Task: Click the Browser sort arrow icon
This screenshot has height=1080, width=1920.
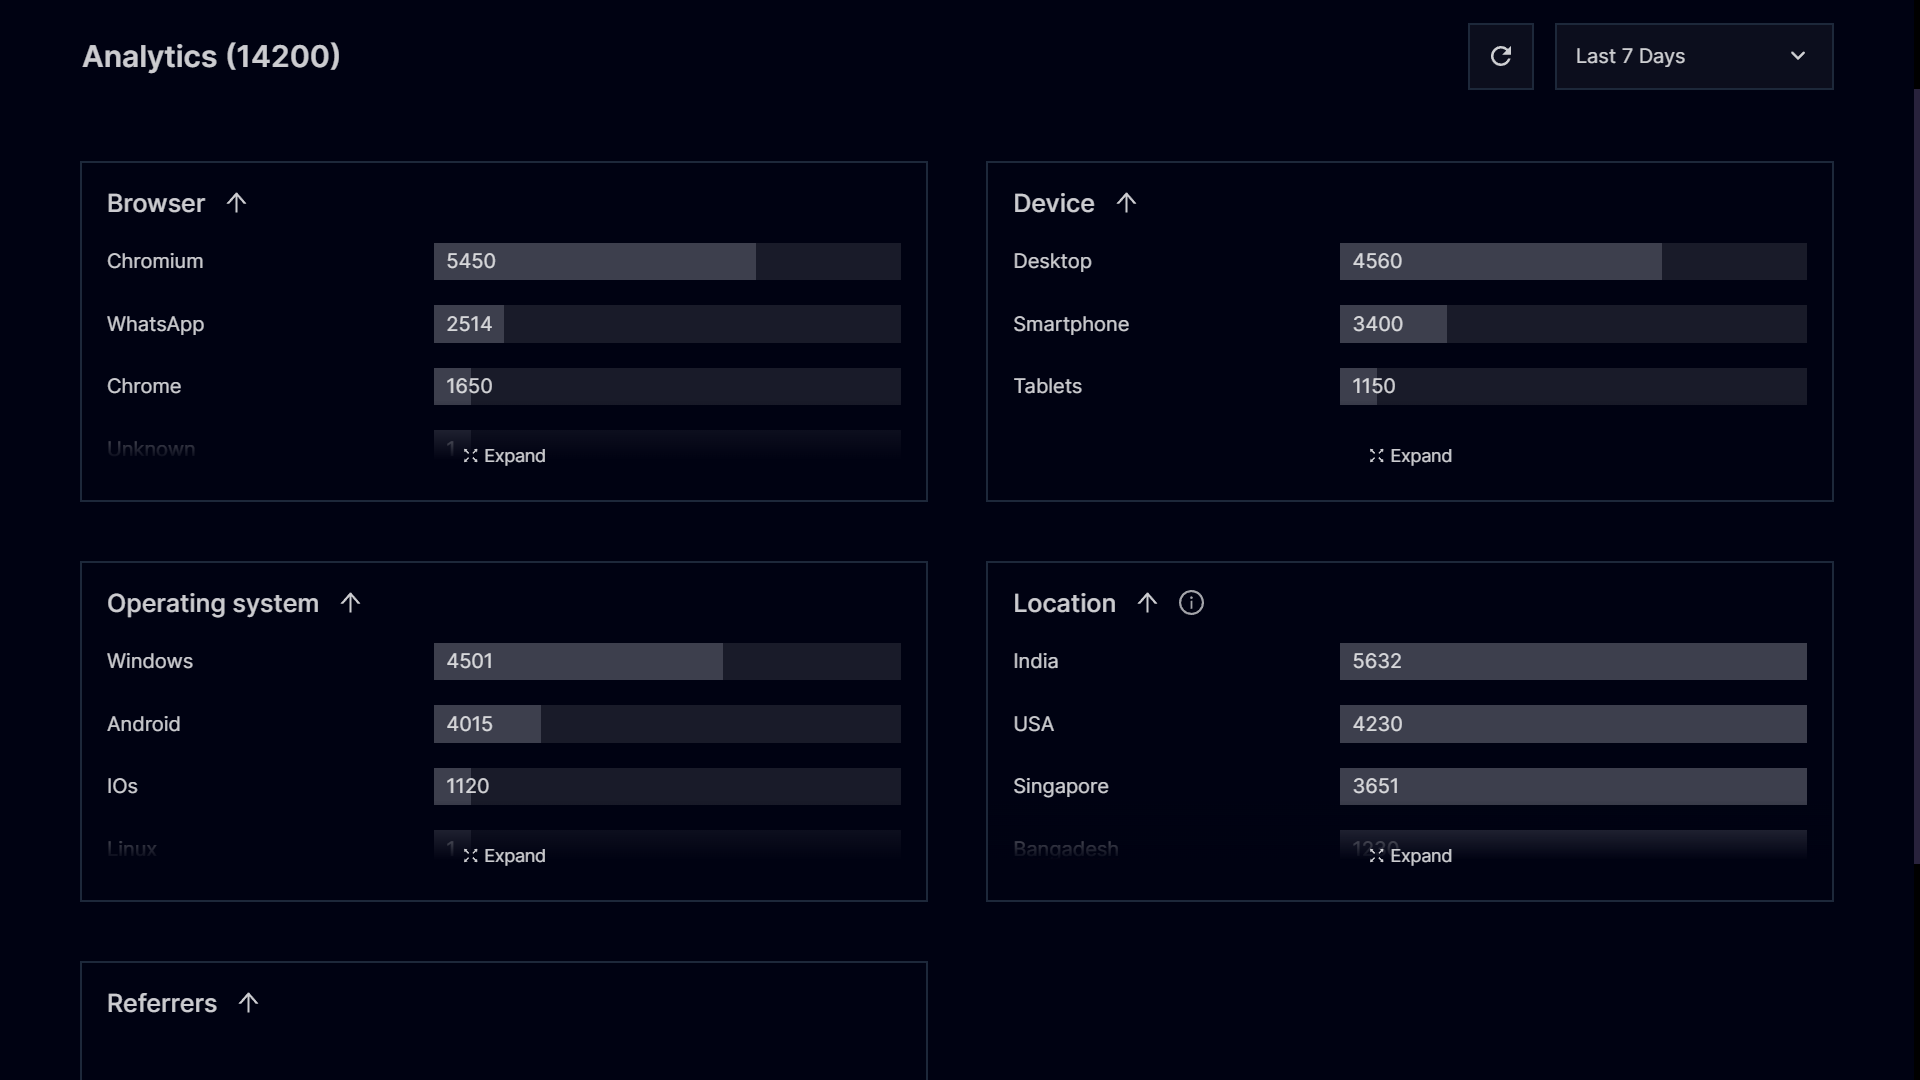Action: tap(236, 203)
